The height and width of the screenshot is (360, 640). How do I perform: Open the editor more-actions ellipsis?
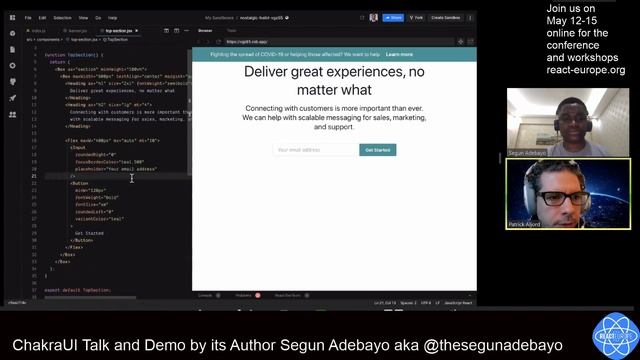pyautogui.click(x=187, y=31)
